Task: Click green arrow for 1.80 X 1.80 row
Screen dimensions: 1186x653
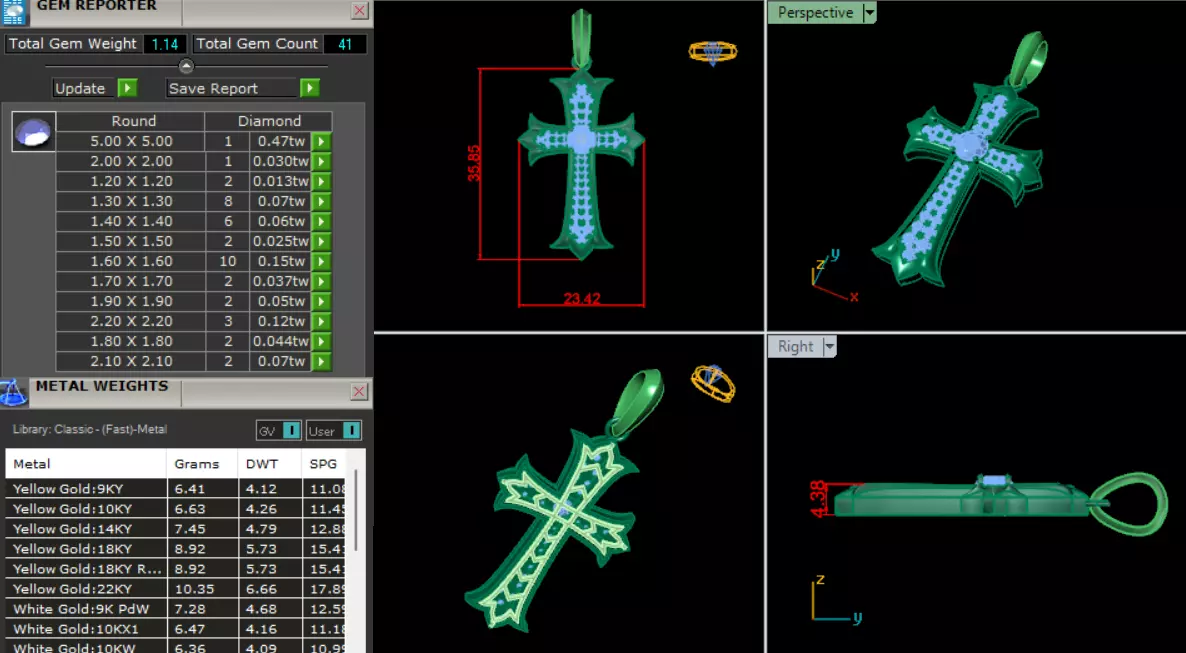Action: tap(321, 341)
